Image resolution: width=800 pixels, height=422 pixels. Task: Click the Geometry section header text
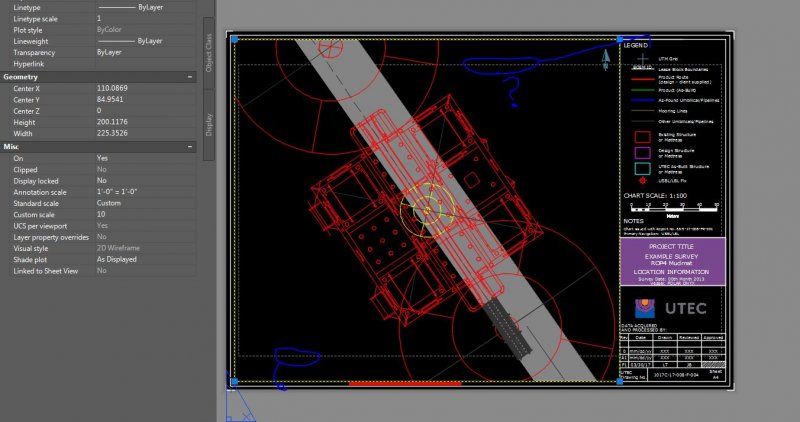coord(20,77)
